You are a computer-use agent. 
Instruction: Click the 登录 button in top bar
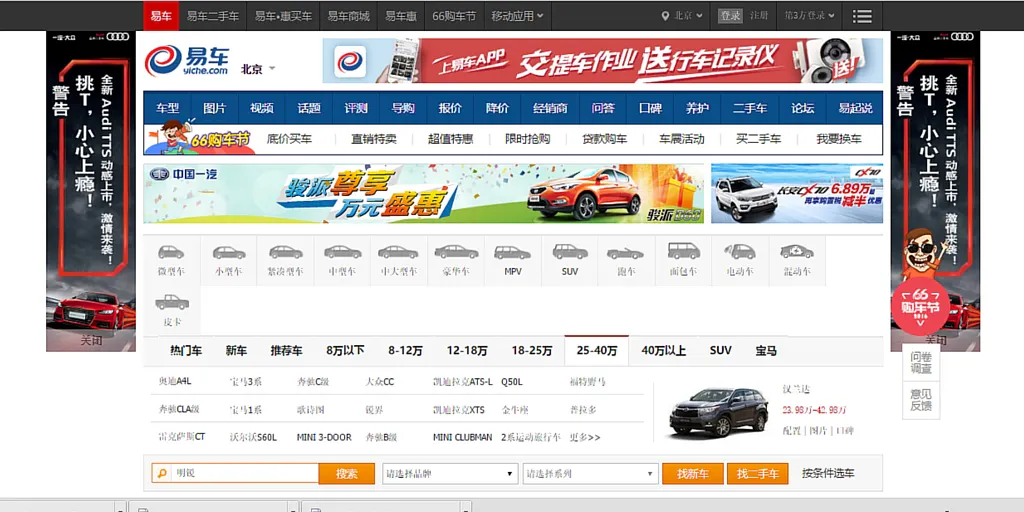click(731, 16)
